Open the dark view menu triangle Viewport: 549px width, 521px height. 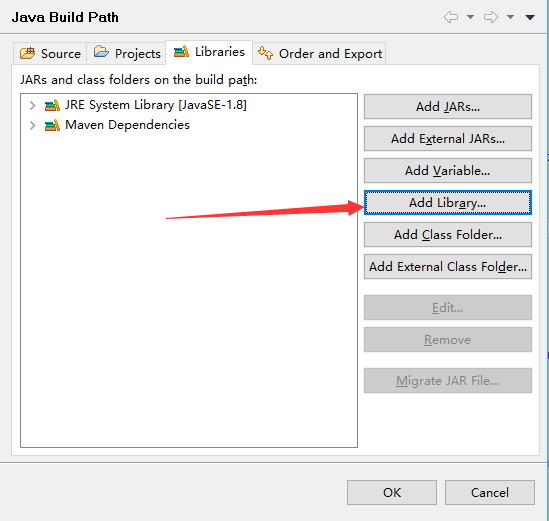pyautogui.click(x=530, y=17)
